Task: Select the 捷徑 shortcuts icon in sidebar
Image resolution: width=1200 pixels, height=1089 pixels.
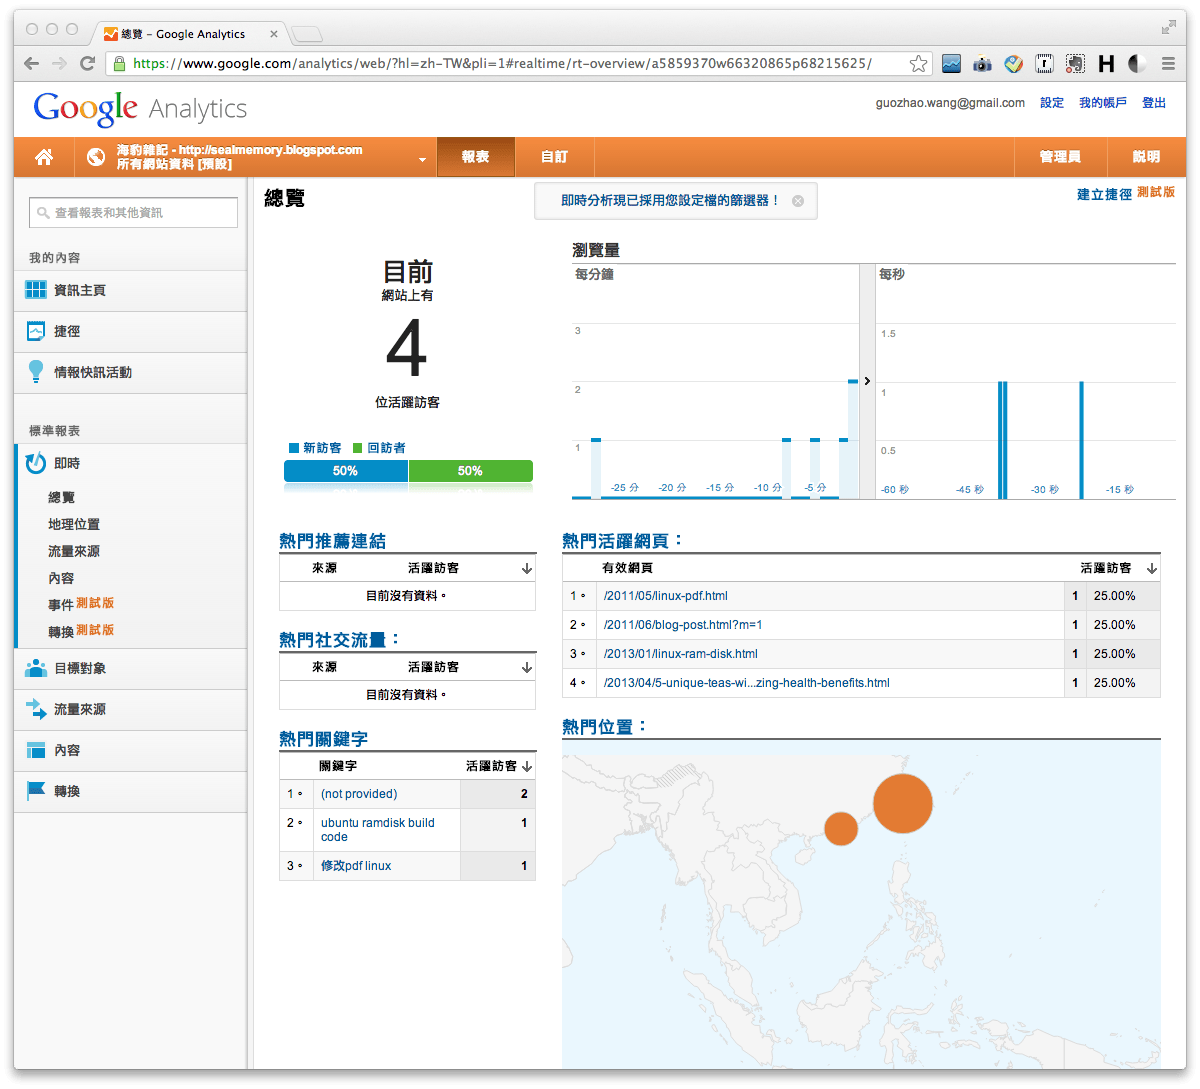Action: click(x=37, y=331)
